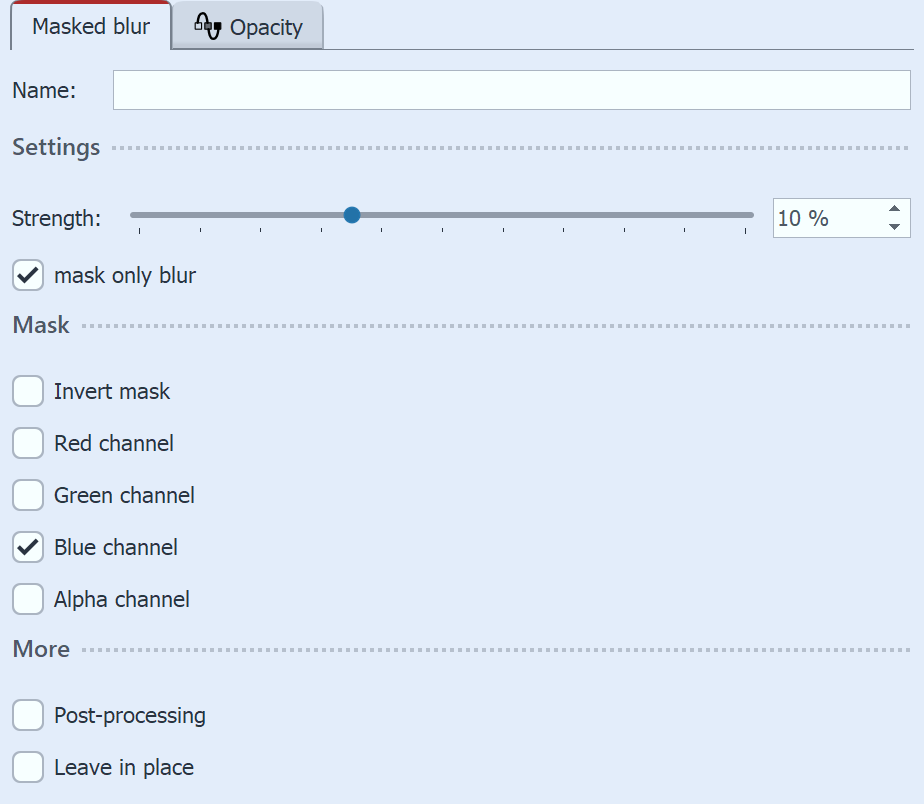Click the Mask section header
The image size is (924, 804).
tap(40, 325)
